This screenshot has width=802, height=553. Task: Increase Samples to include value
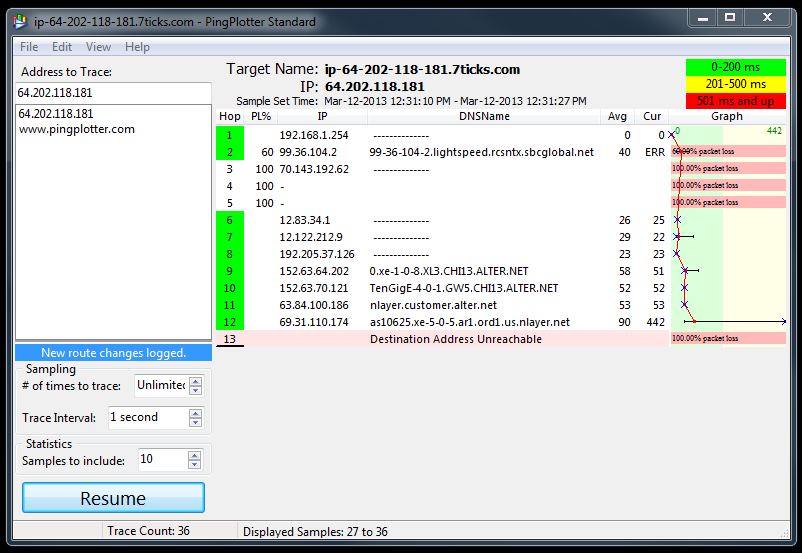click(x=194, y=455)
